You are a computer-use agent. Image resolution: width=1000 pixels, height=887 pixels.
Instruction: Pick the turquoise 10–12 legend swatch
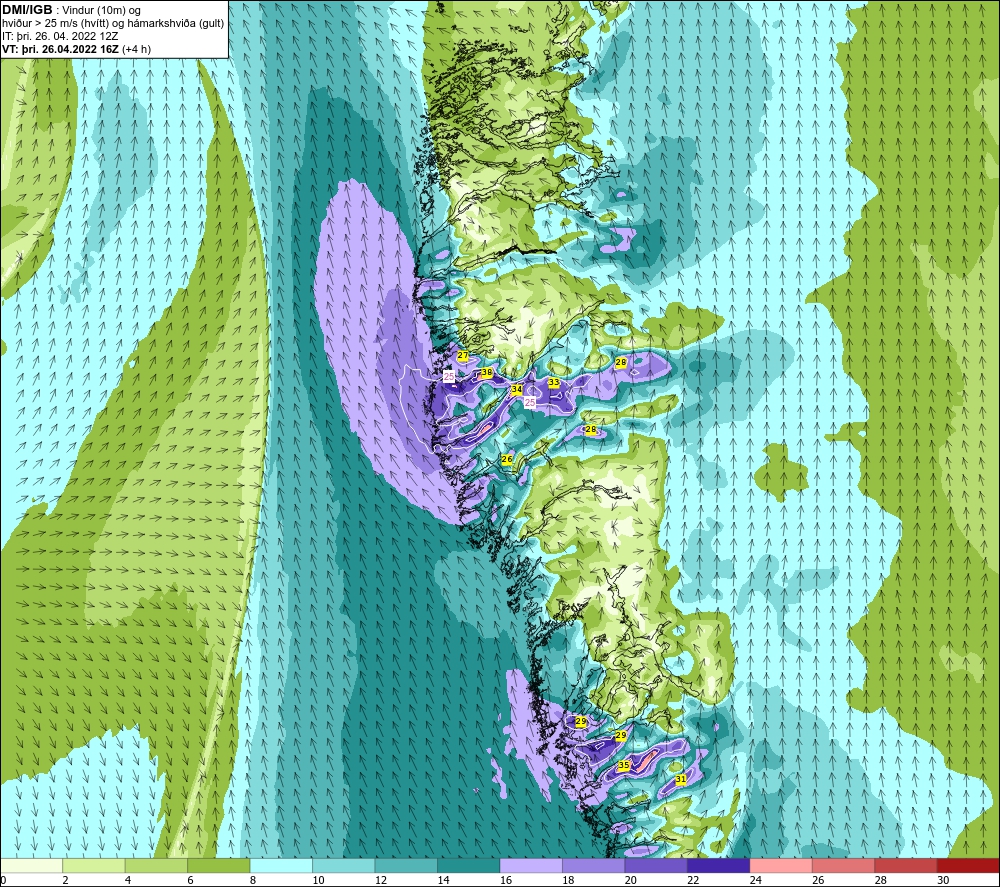tap(344, 865)
